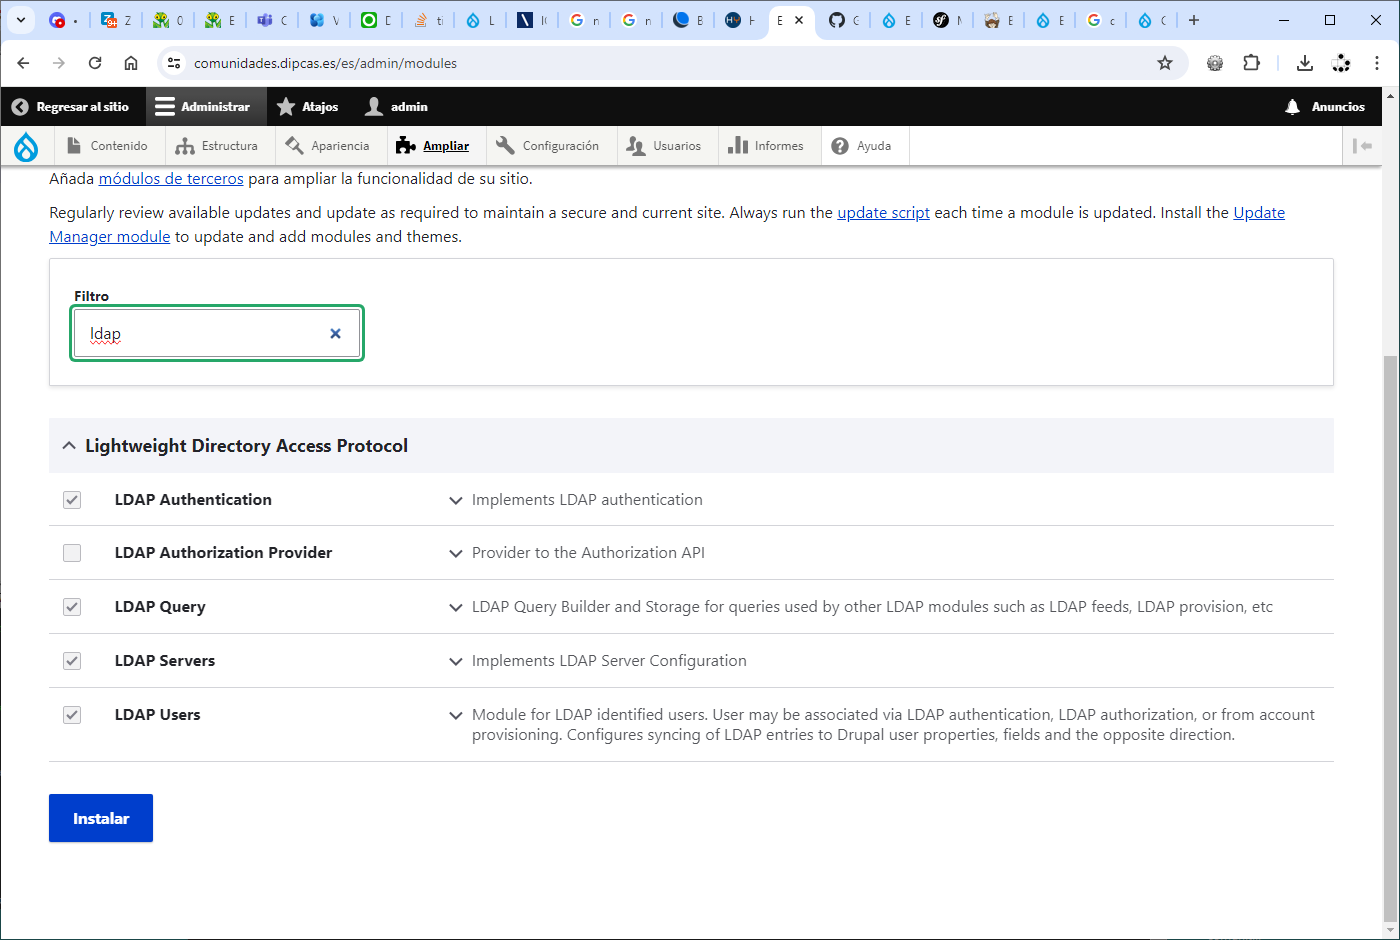Click the Drupal logo home icon
Viewport: 1400px width, 940px height.
coord(26,146)
